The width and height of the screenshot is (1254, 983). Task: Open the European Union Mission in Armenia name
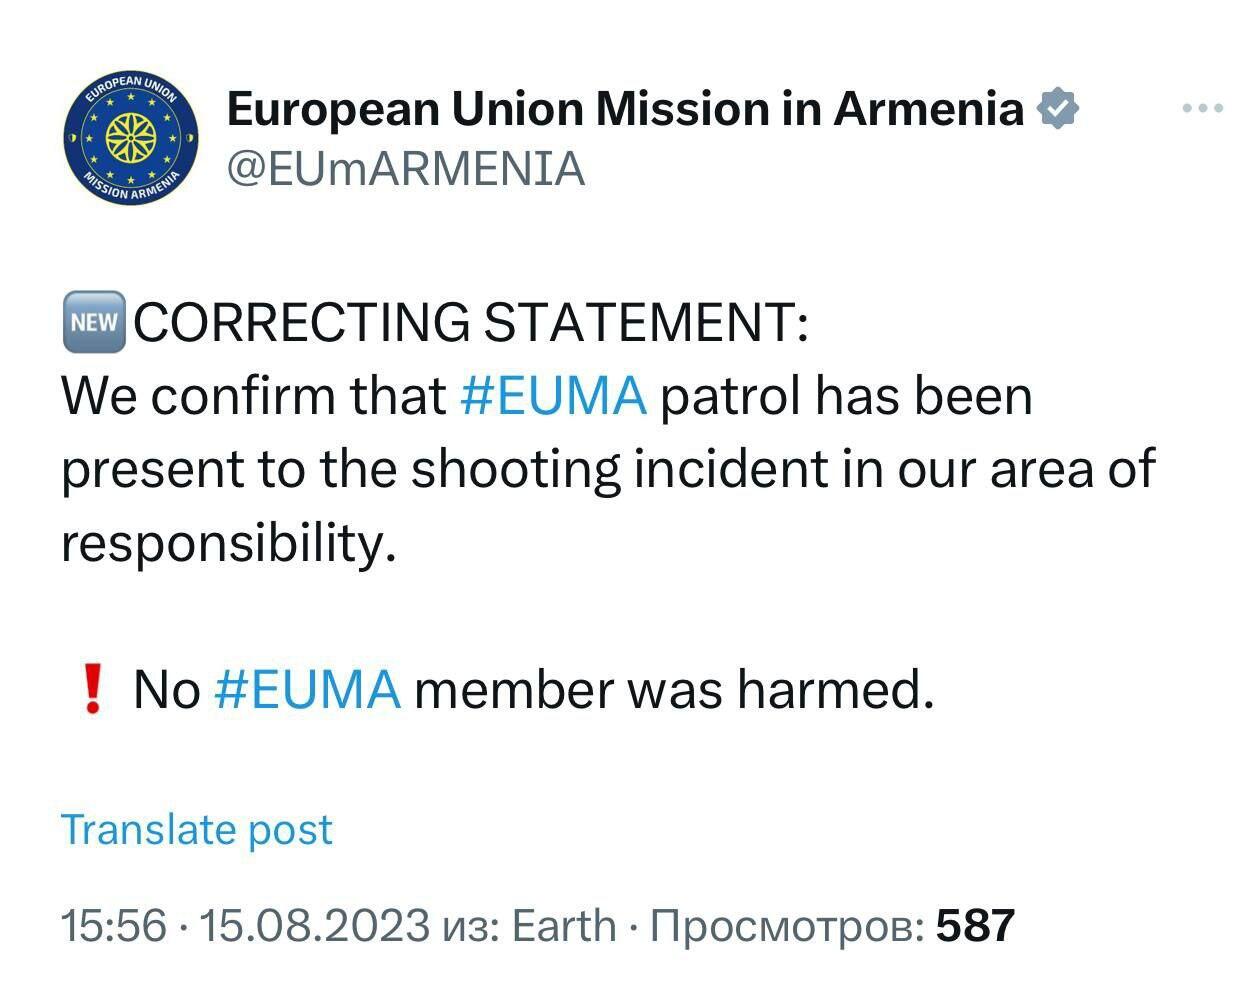pyautogui.click(x=625, y=108)
